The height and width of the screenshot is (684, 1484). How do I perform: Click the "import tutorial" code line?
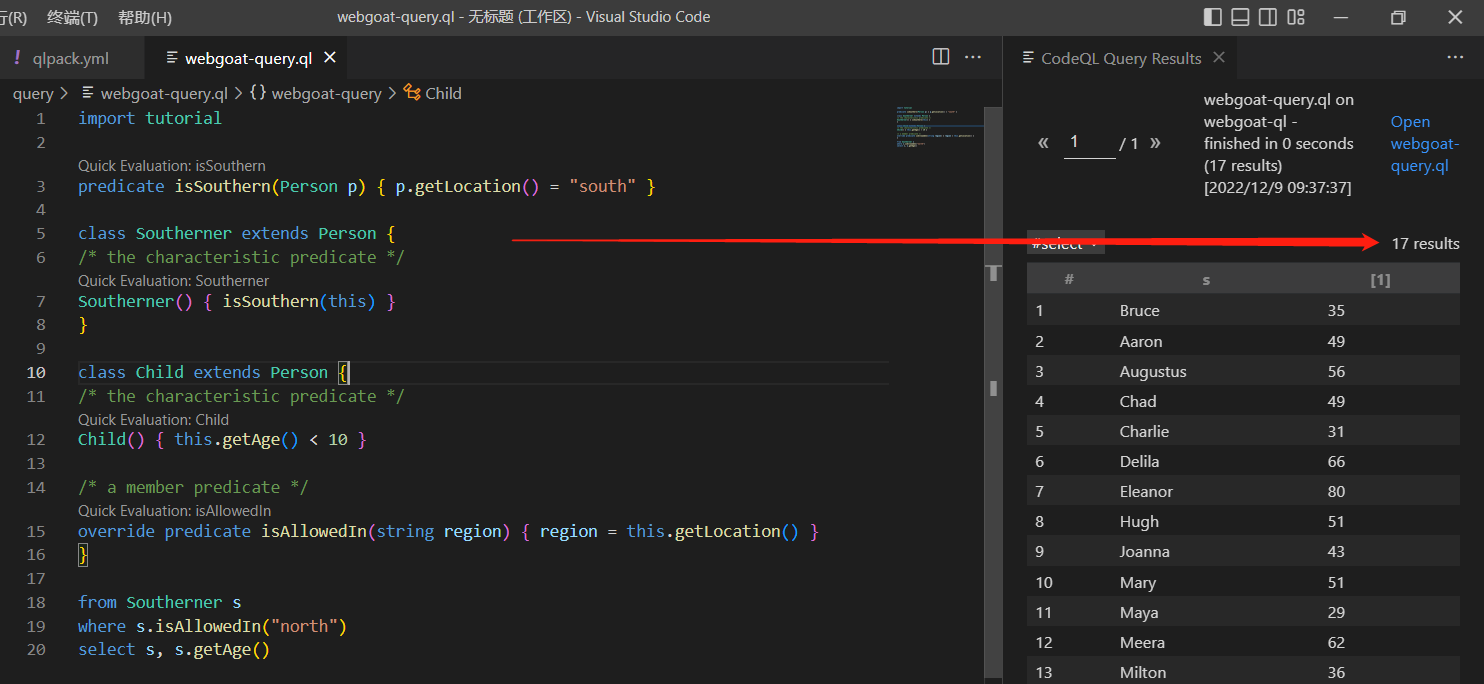[x=150, y=118]
